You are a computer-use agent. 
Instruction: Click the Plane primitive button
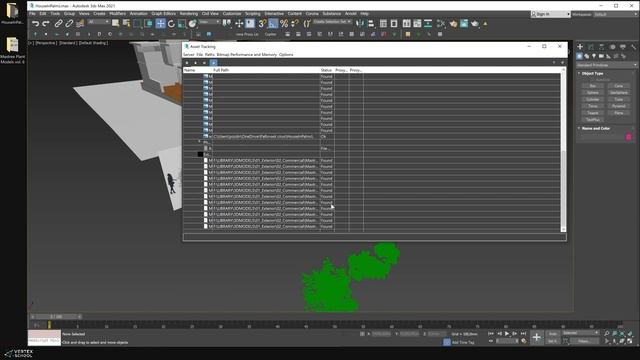click(x=619, y=113)
